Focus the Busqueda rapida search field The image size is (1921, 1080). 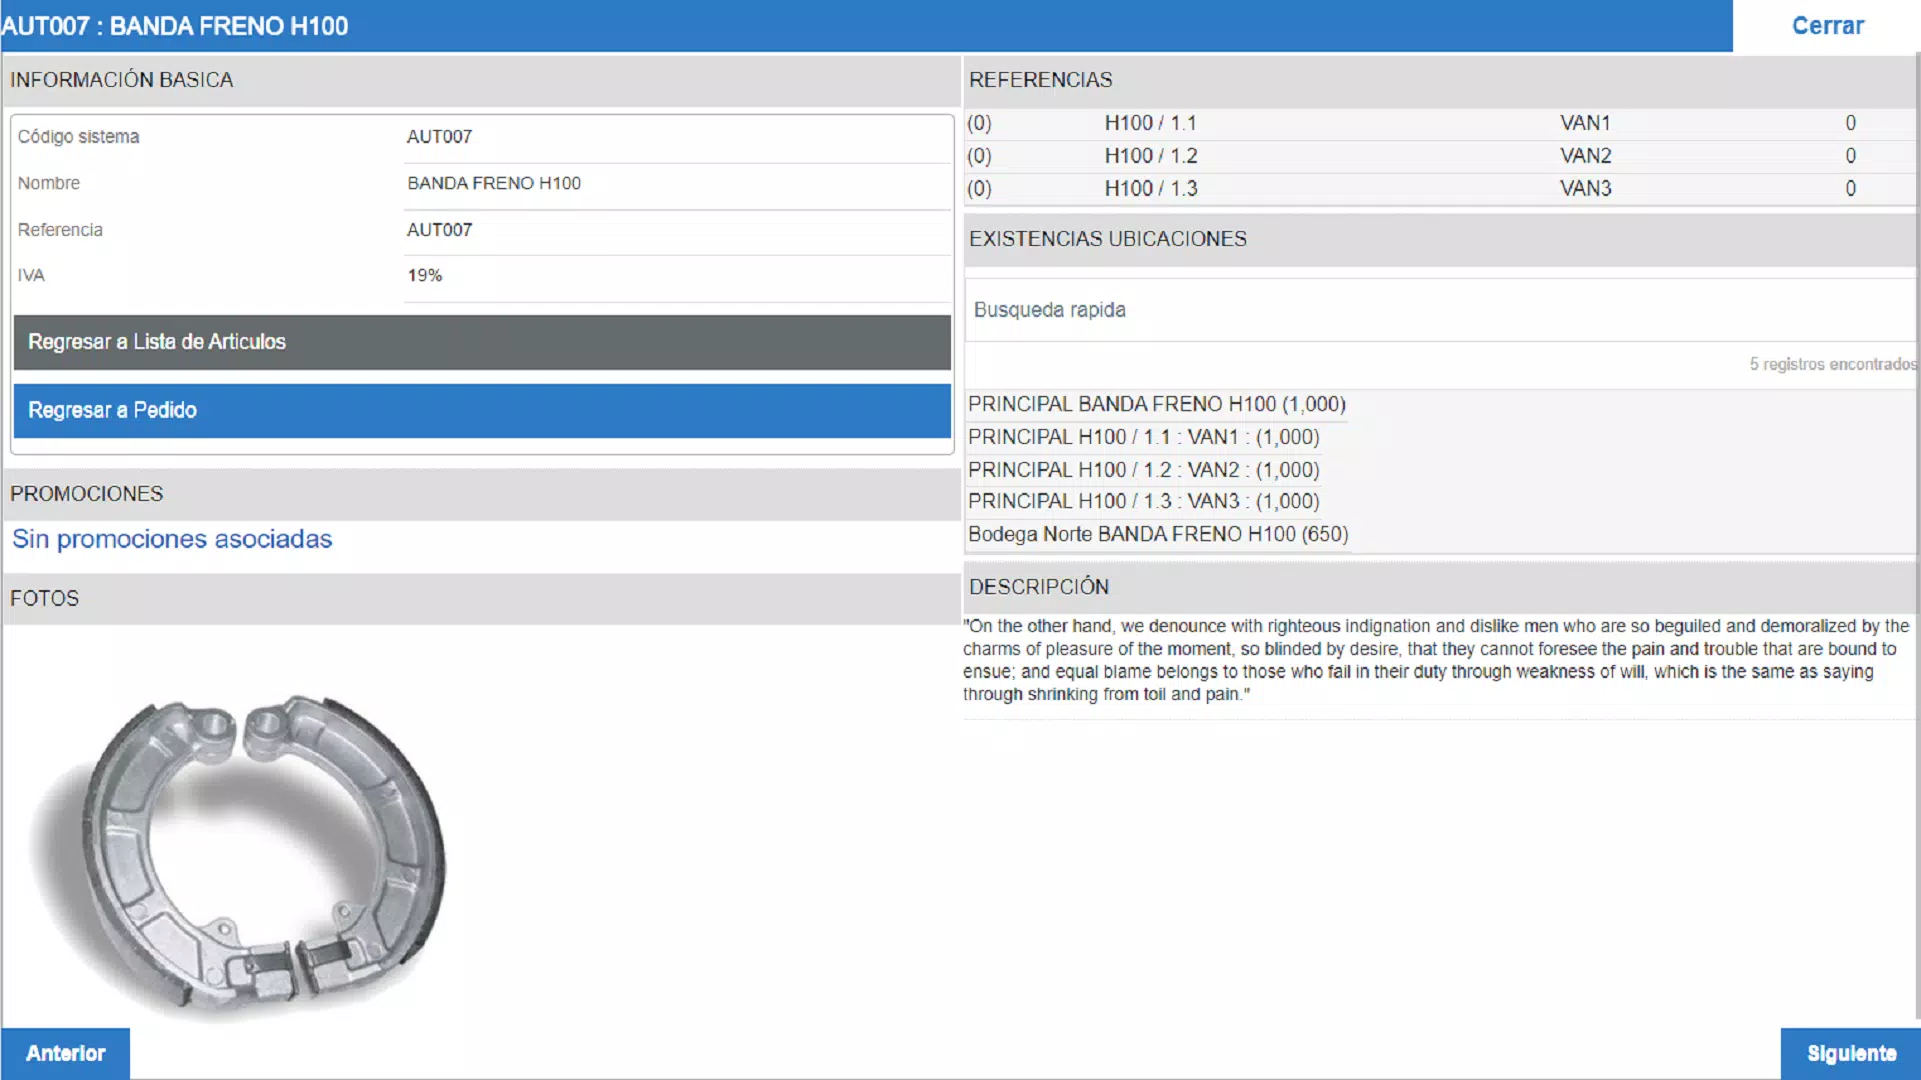(x=1440, y=310)
